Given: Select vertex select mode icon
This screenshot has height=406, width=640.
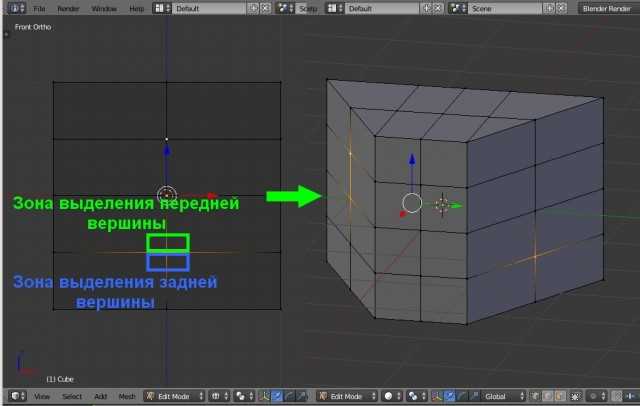Looking at the screenshot, I should coord(534,396).
